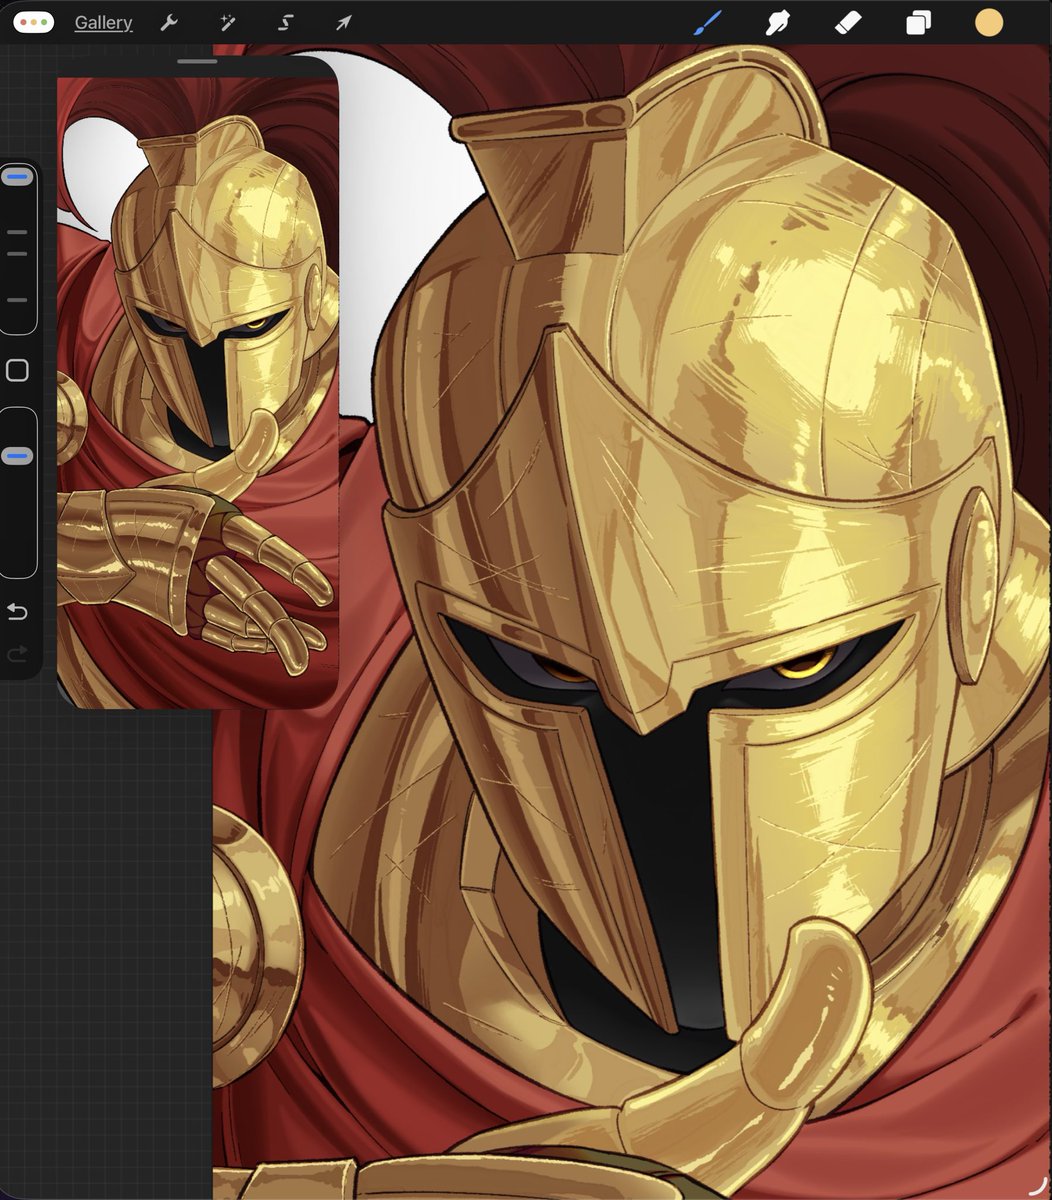Image resolution: width=1052 pixels, height=1200 pixels.
Task: Undo the last action in sidebar
Action: (17, 610)
